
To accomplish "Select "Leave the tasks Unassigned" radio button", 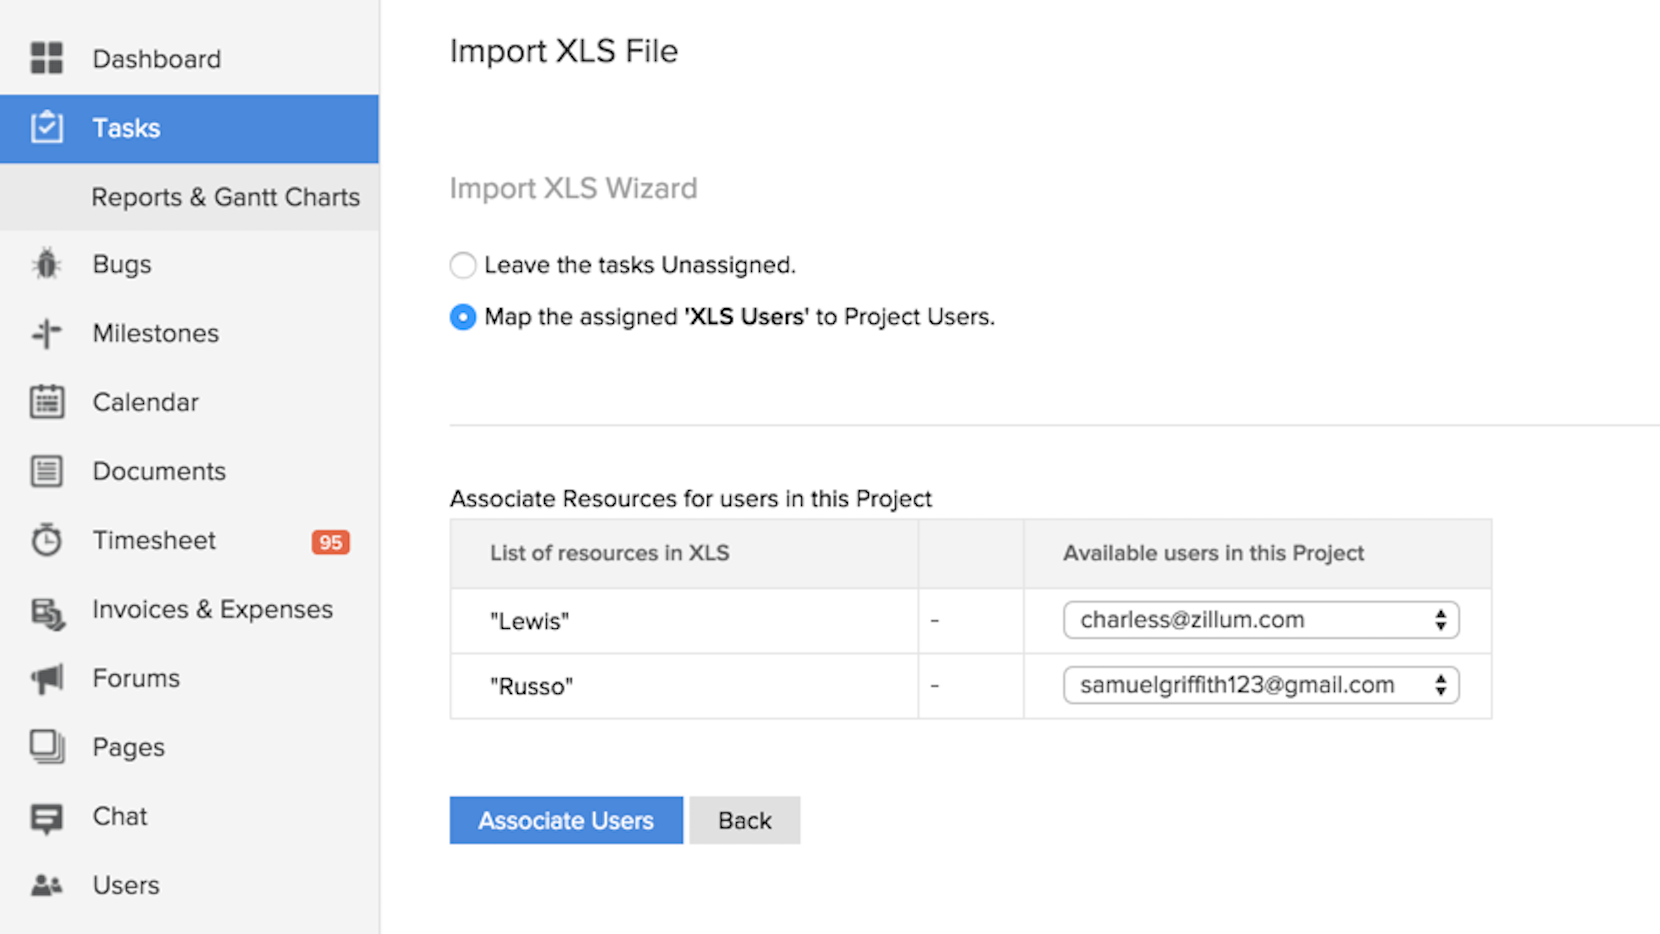I will (462, 265).
